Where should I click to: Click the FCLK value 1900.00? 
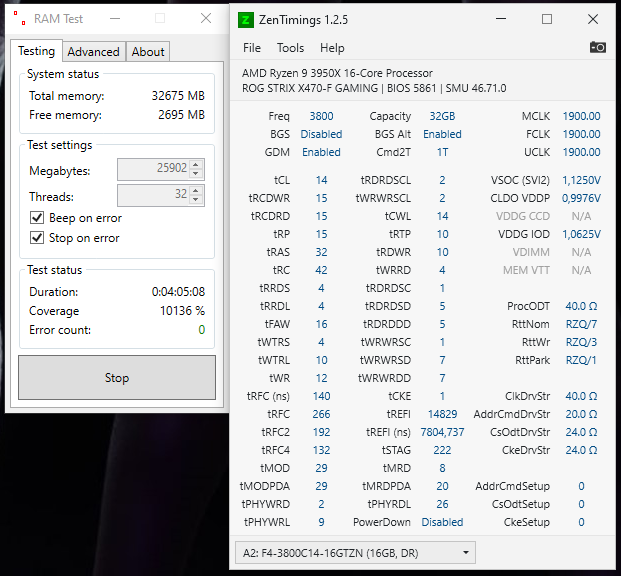[x=581, y=134]
